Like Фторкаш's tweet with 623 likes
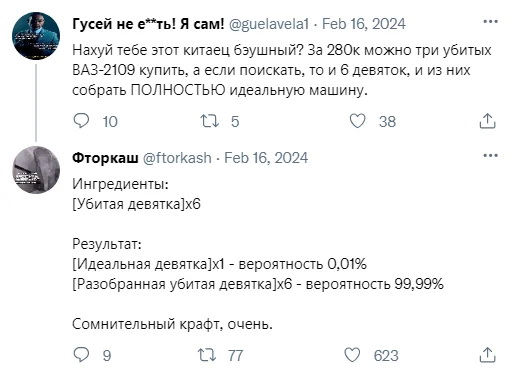The width and height of the screenshot is (512, 376). point(352,355)
